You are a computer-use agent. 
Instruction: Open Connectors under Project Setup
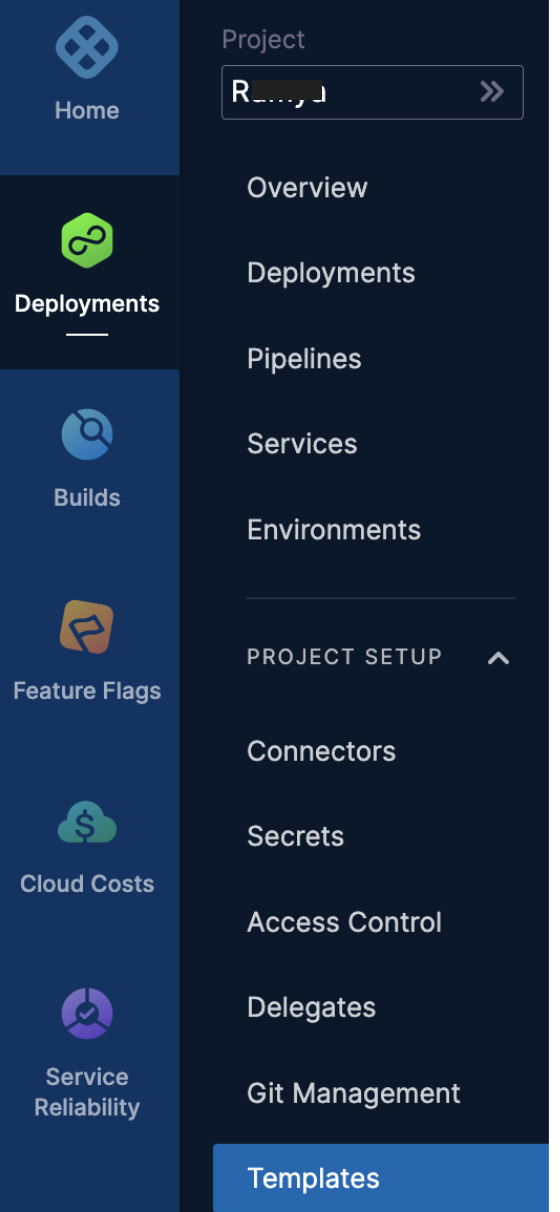[321, 751]
